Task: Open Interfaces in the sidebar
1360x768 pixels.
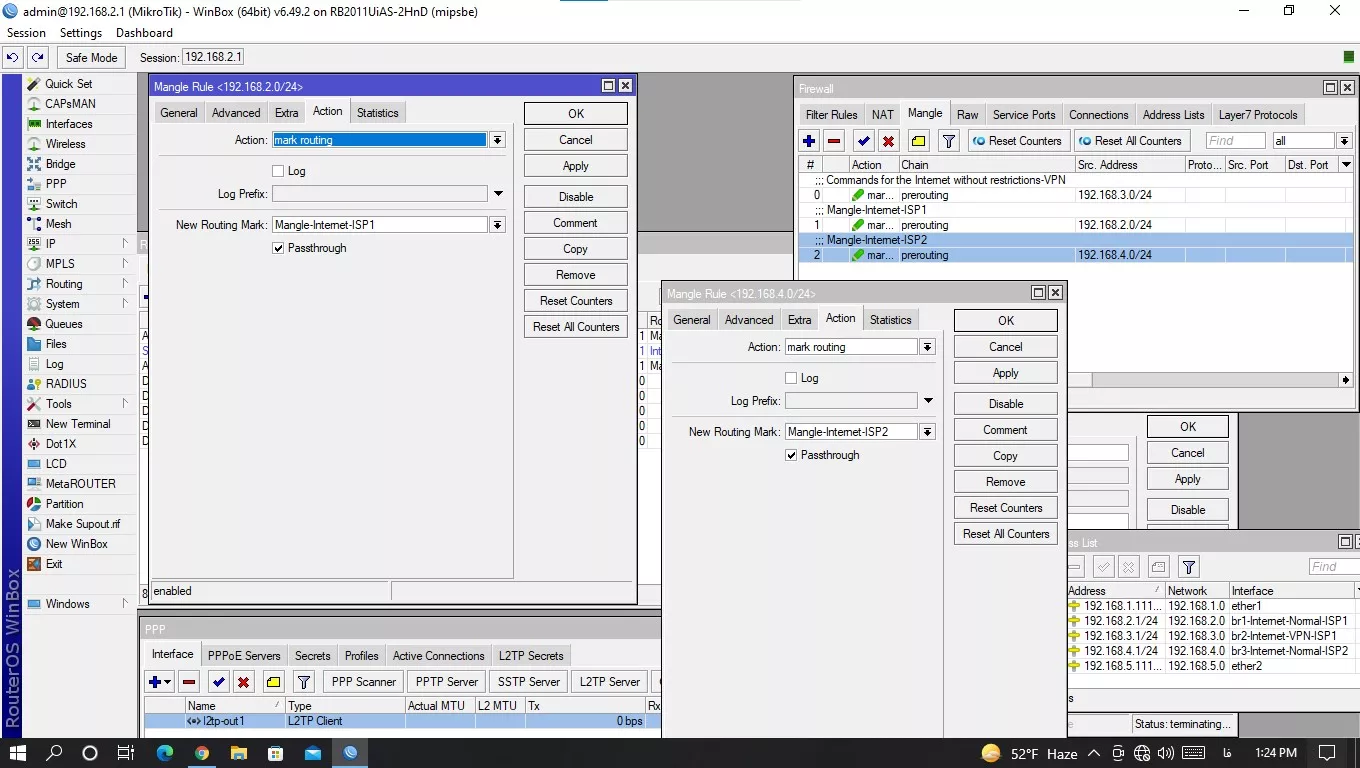Action: (68, 124)
